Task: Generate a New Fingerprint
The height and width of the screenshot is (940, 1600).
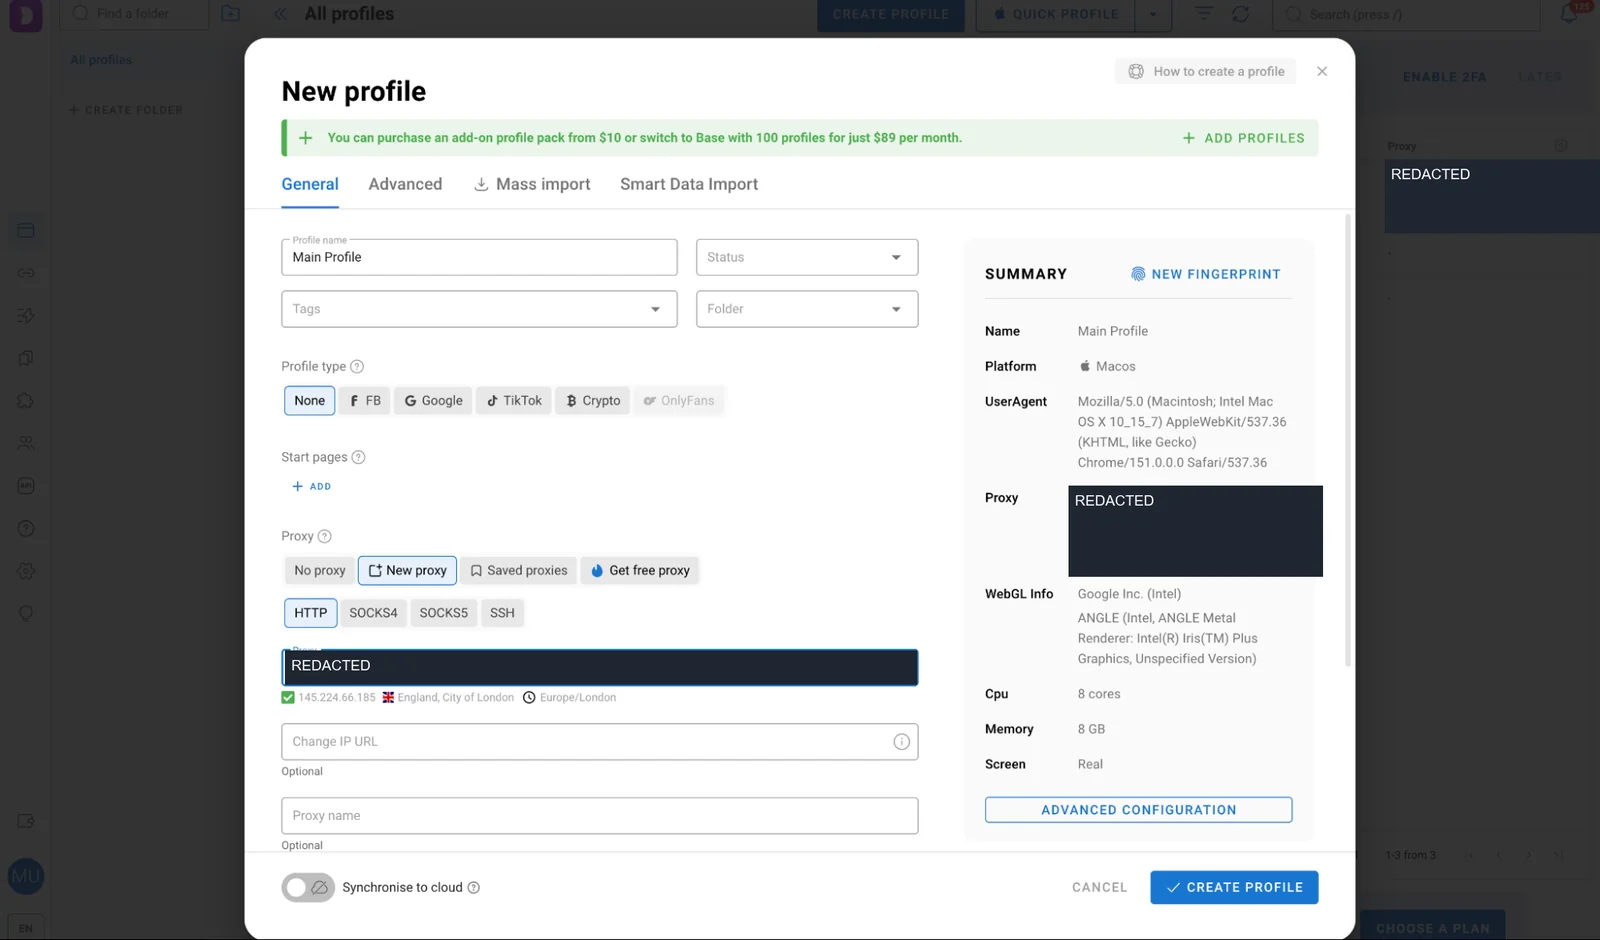Action: tap(1205, 275)
